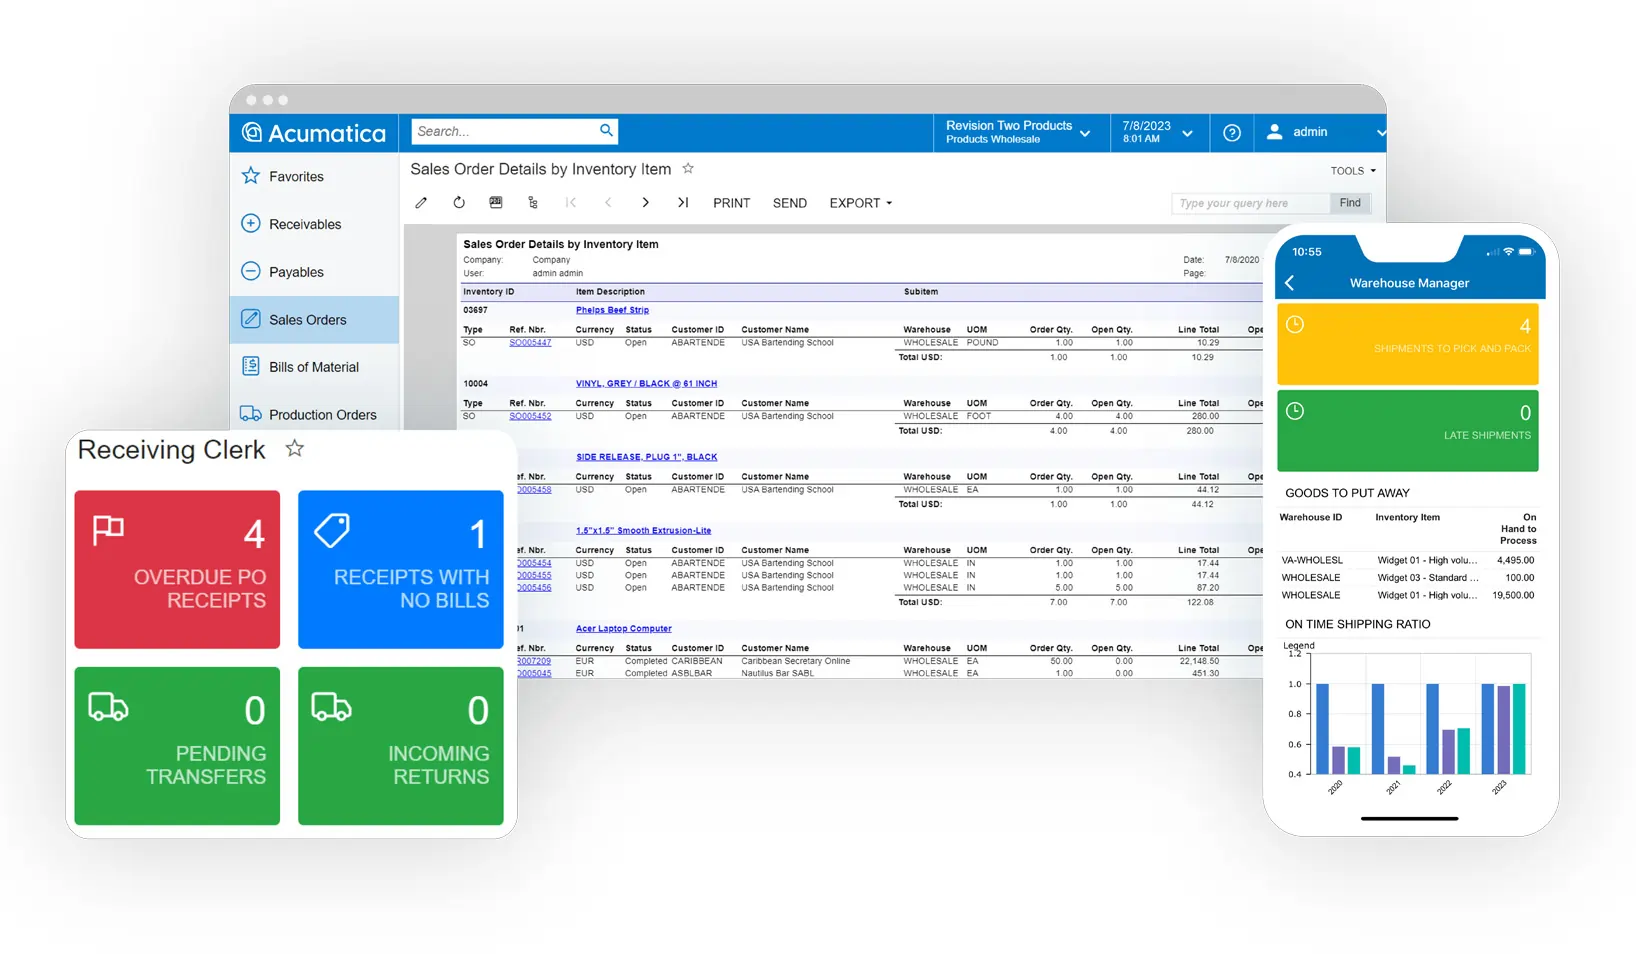
Task: Click the tag icon on Receipts With No Bills
Action: (332, 530)
